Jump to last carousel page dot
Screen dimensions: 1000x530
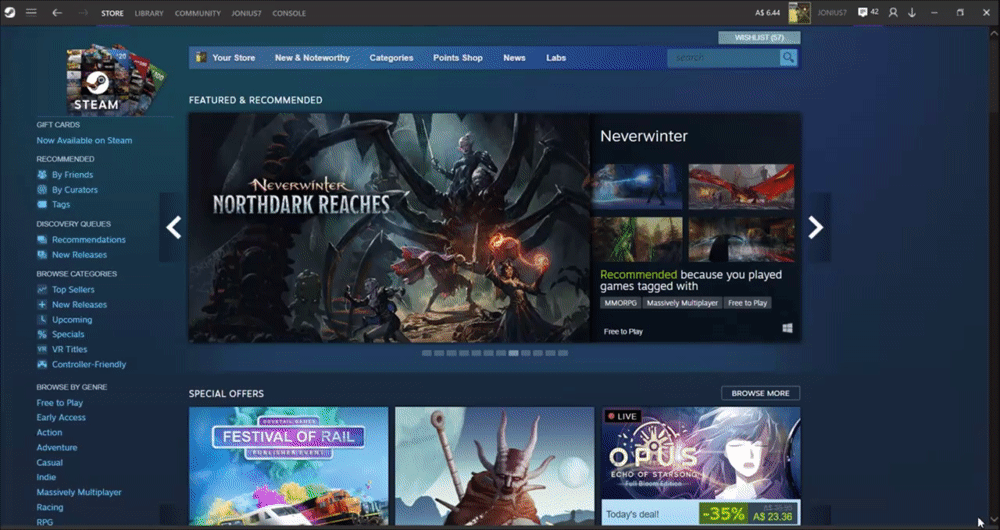coord(563,353)
